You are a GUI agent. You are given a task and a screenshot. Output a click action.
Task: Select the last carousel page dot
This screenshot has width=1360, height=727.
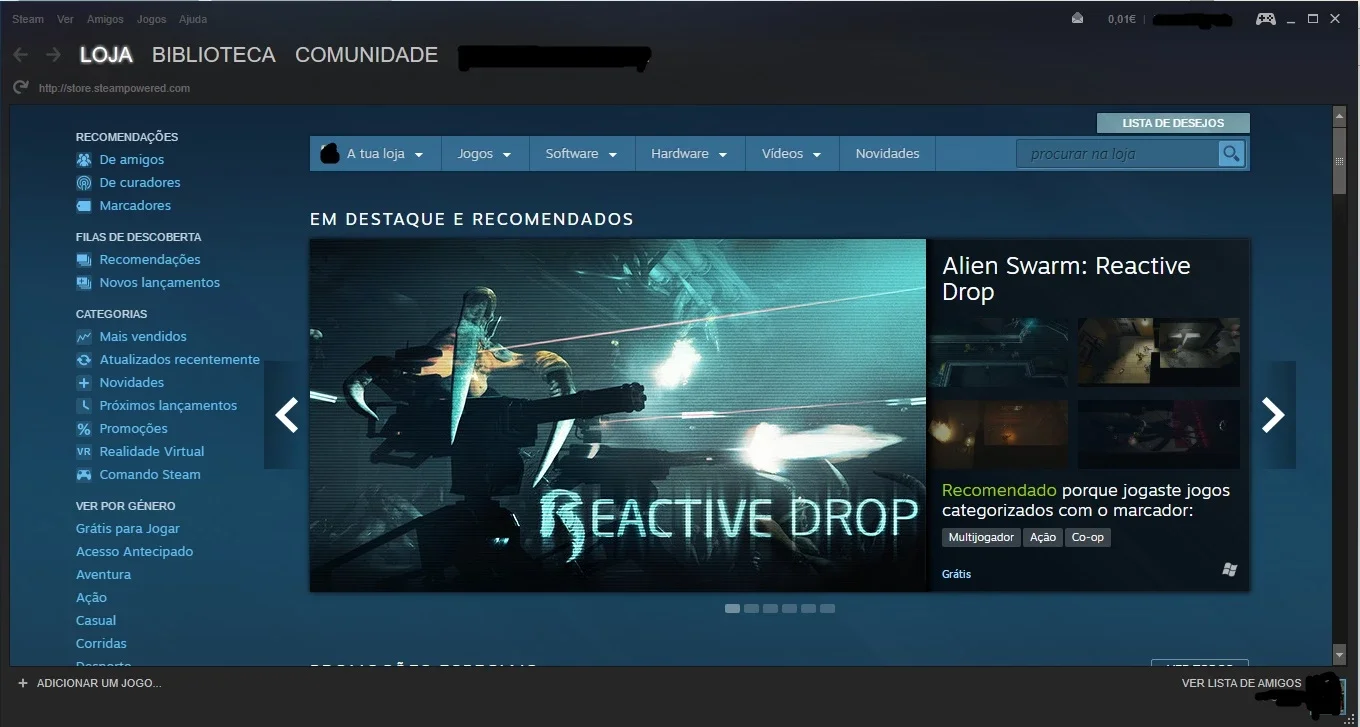(x=827, y=608)
